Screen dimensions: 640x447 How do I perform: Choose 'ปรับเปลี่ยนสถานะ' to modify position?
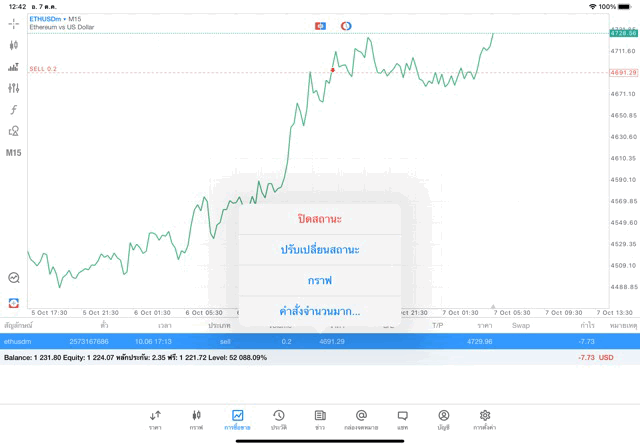(320, 249)
